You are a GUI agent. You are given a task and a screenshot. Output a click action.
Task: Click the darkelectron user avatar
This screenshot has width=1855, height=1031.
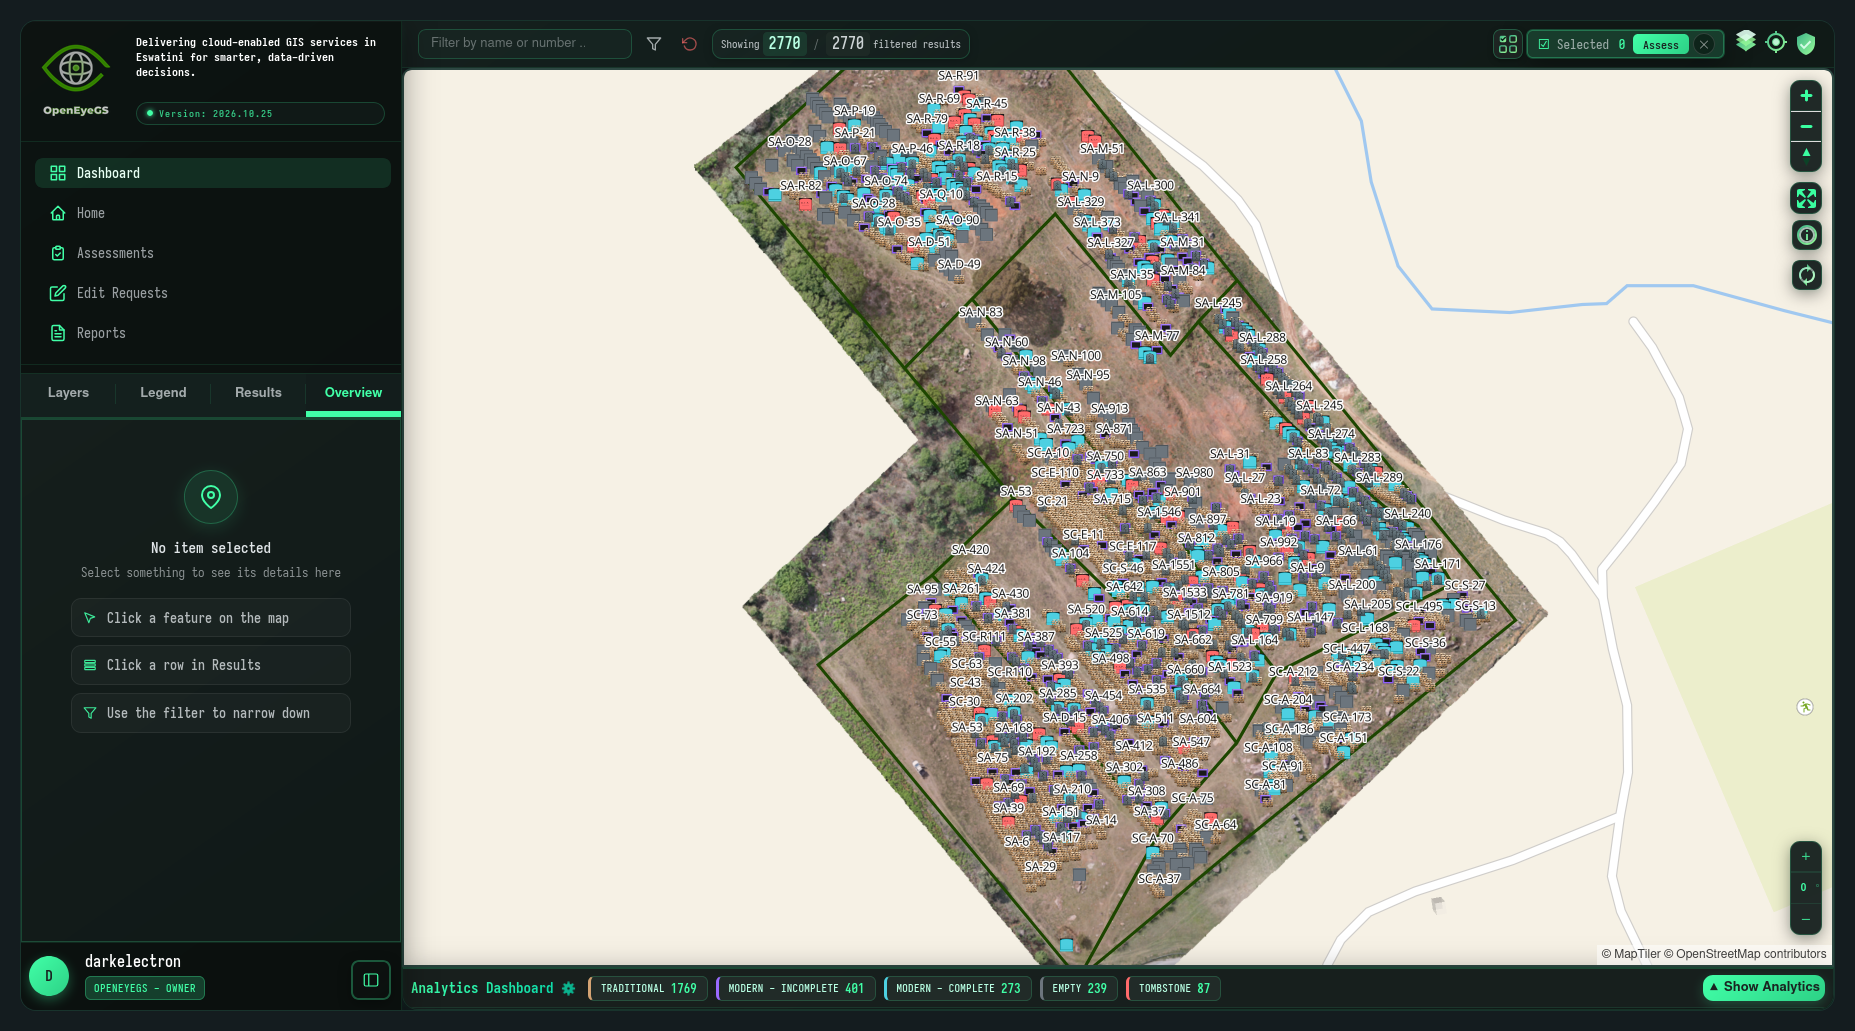[x=49, y=976]
